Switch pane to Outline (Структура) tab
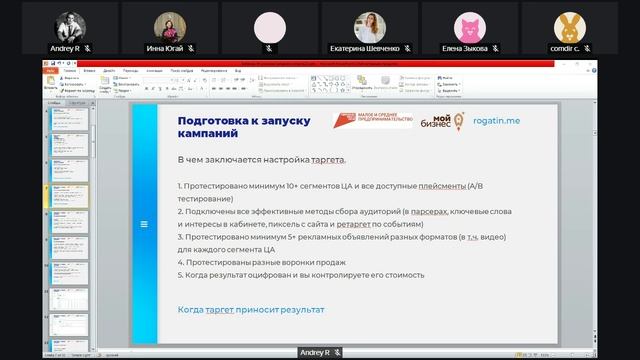The image size is (640, 360). pos(78,103)
